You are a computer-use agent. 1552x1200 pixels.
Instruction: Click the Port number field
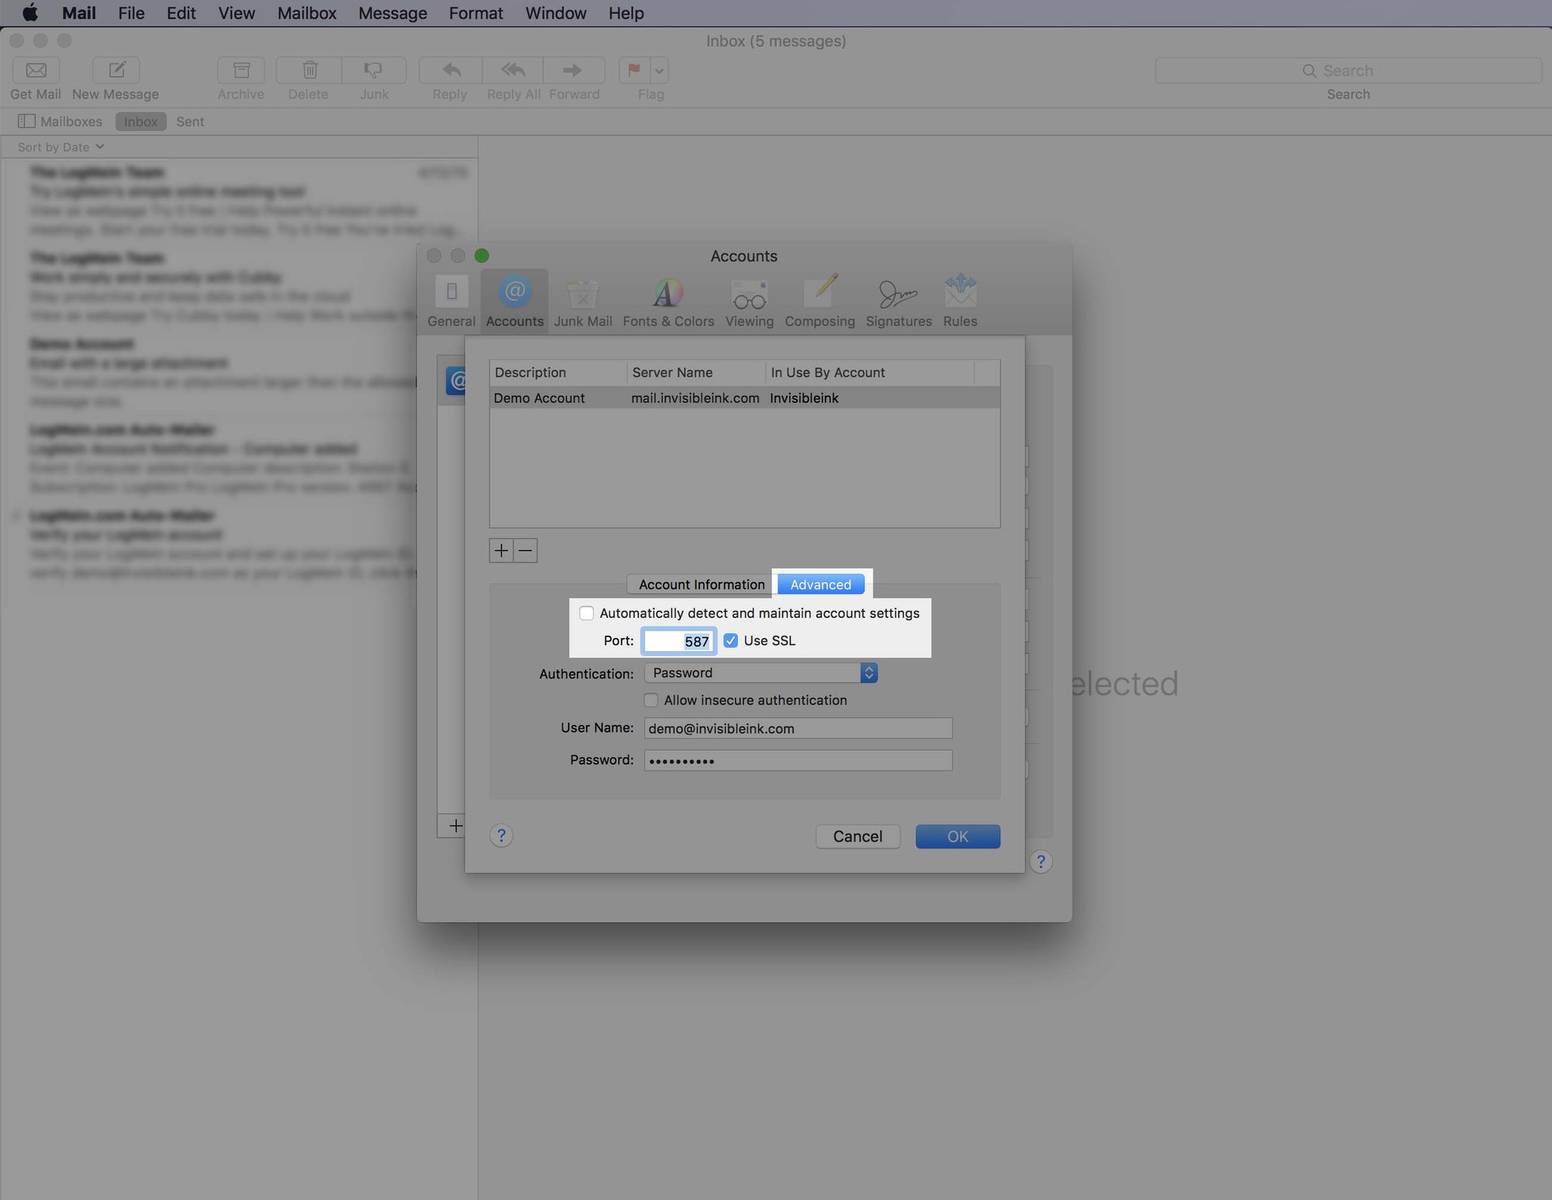click(x=679, y=641)
